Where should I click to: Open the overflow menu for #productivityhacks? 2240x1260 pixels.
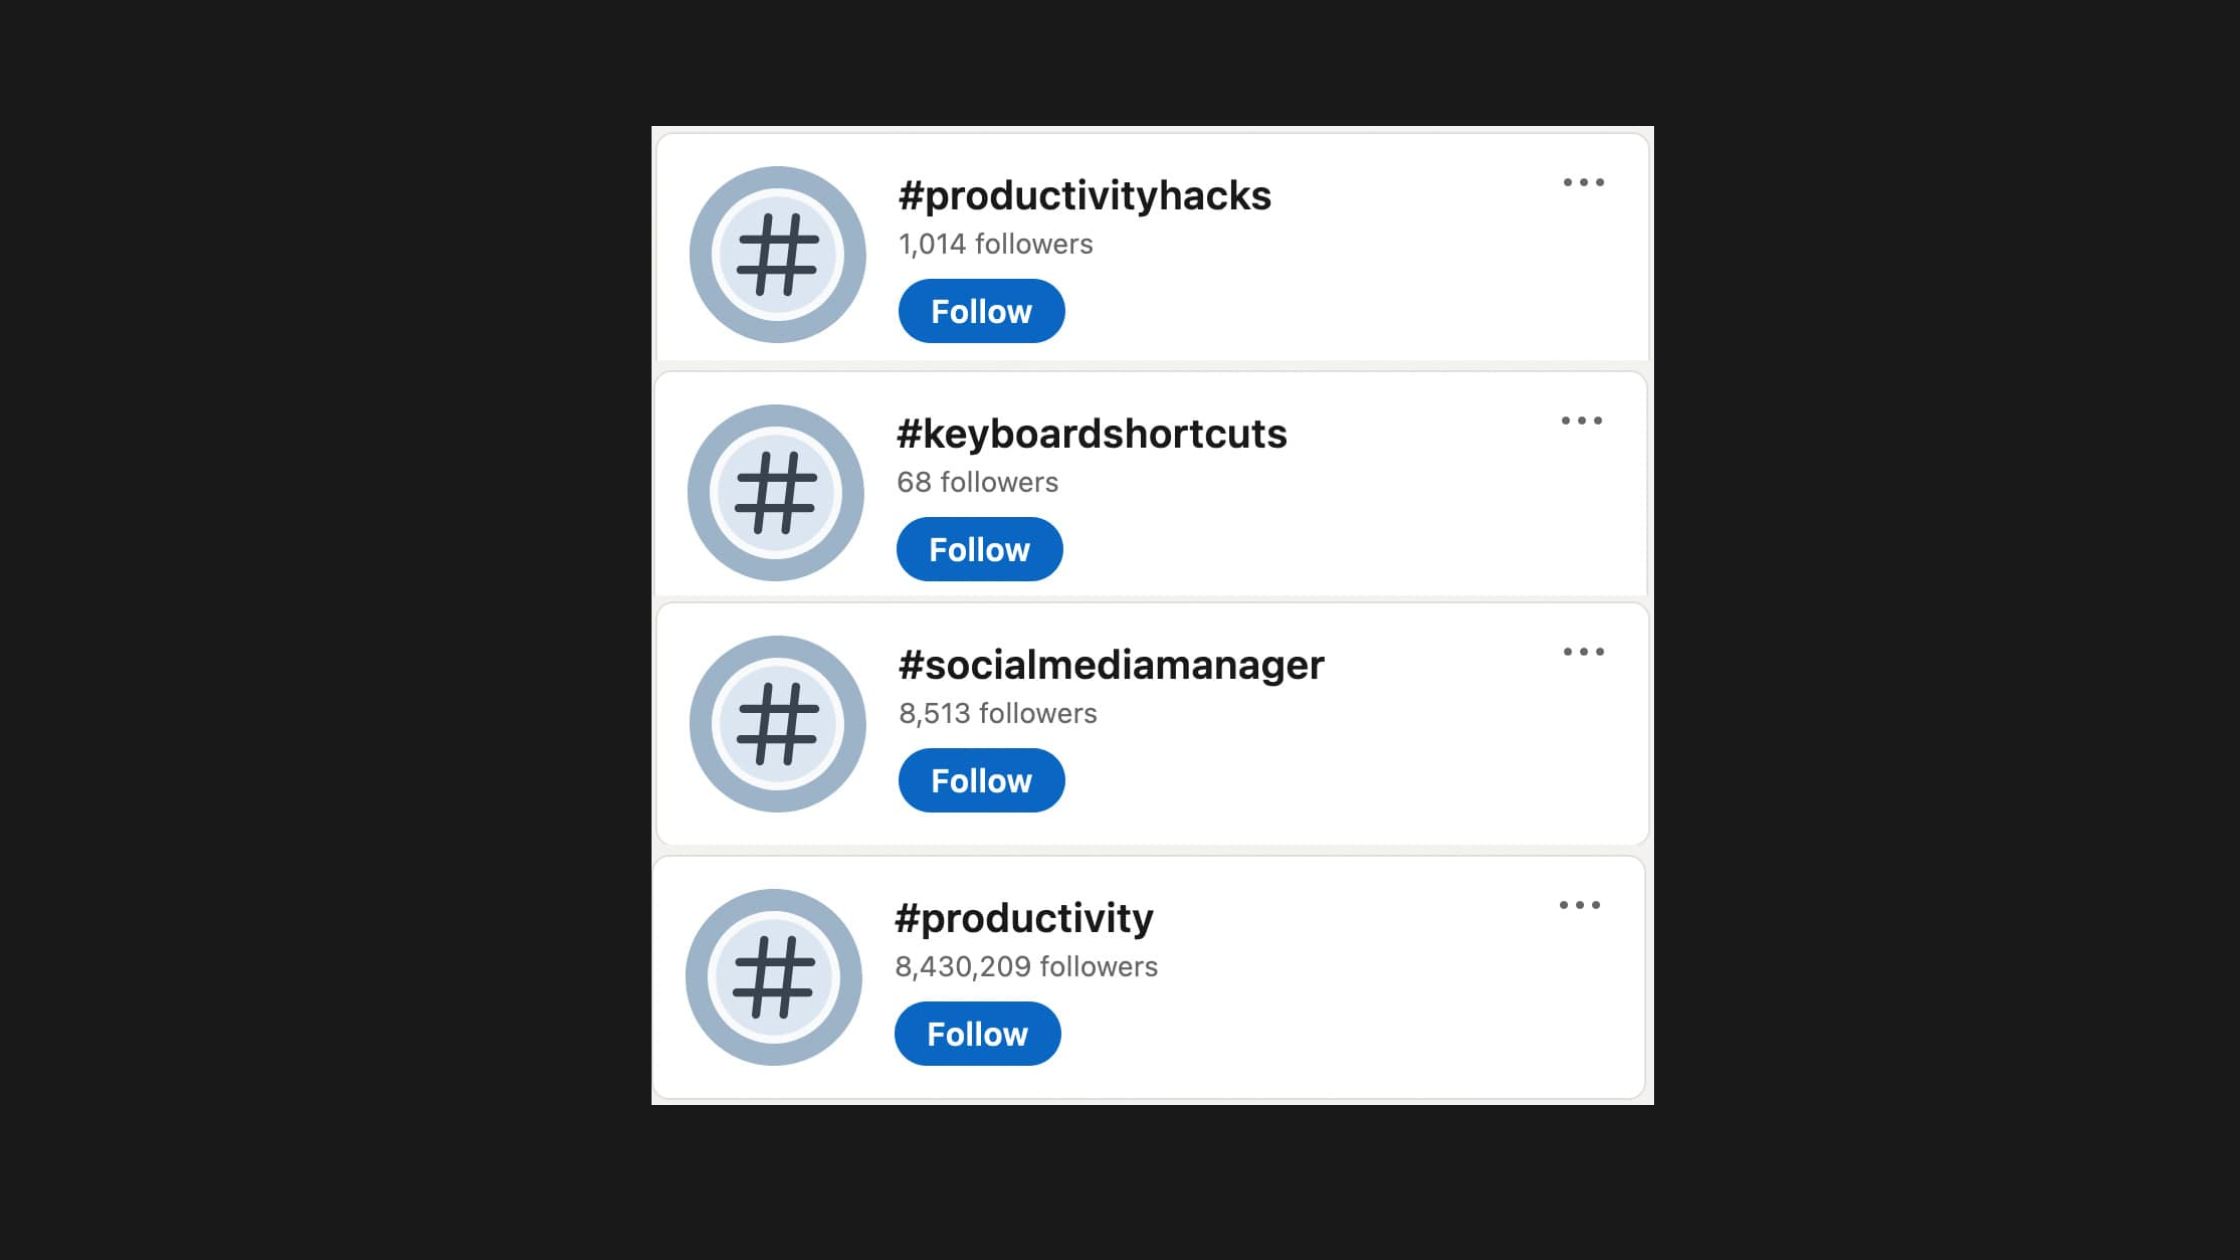point(1583,181)
